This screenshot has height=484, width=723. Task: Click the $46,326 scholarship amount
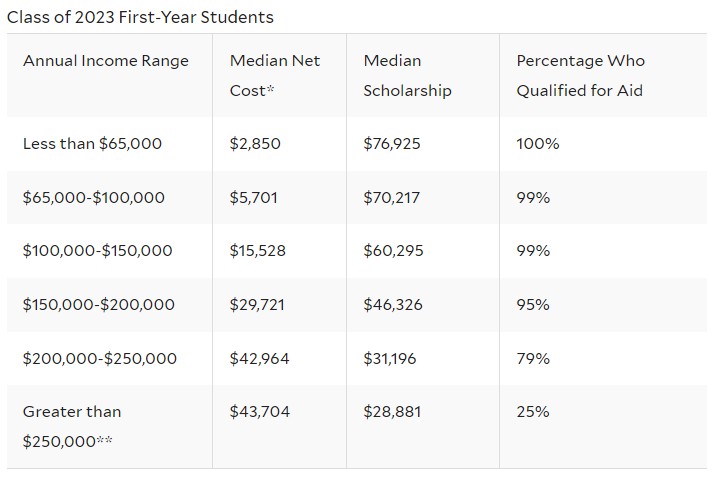tap(393, 305)
